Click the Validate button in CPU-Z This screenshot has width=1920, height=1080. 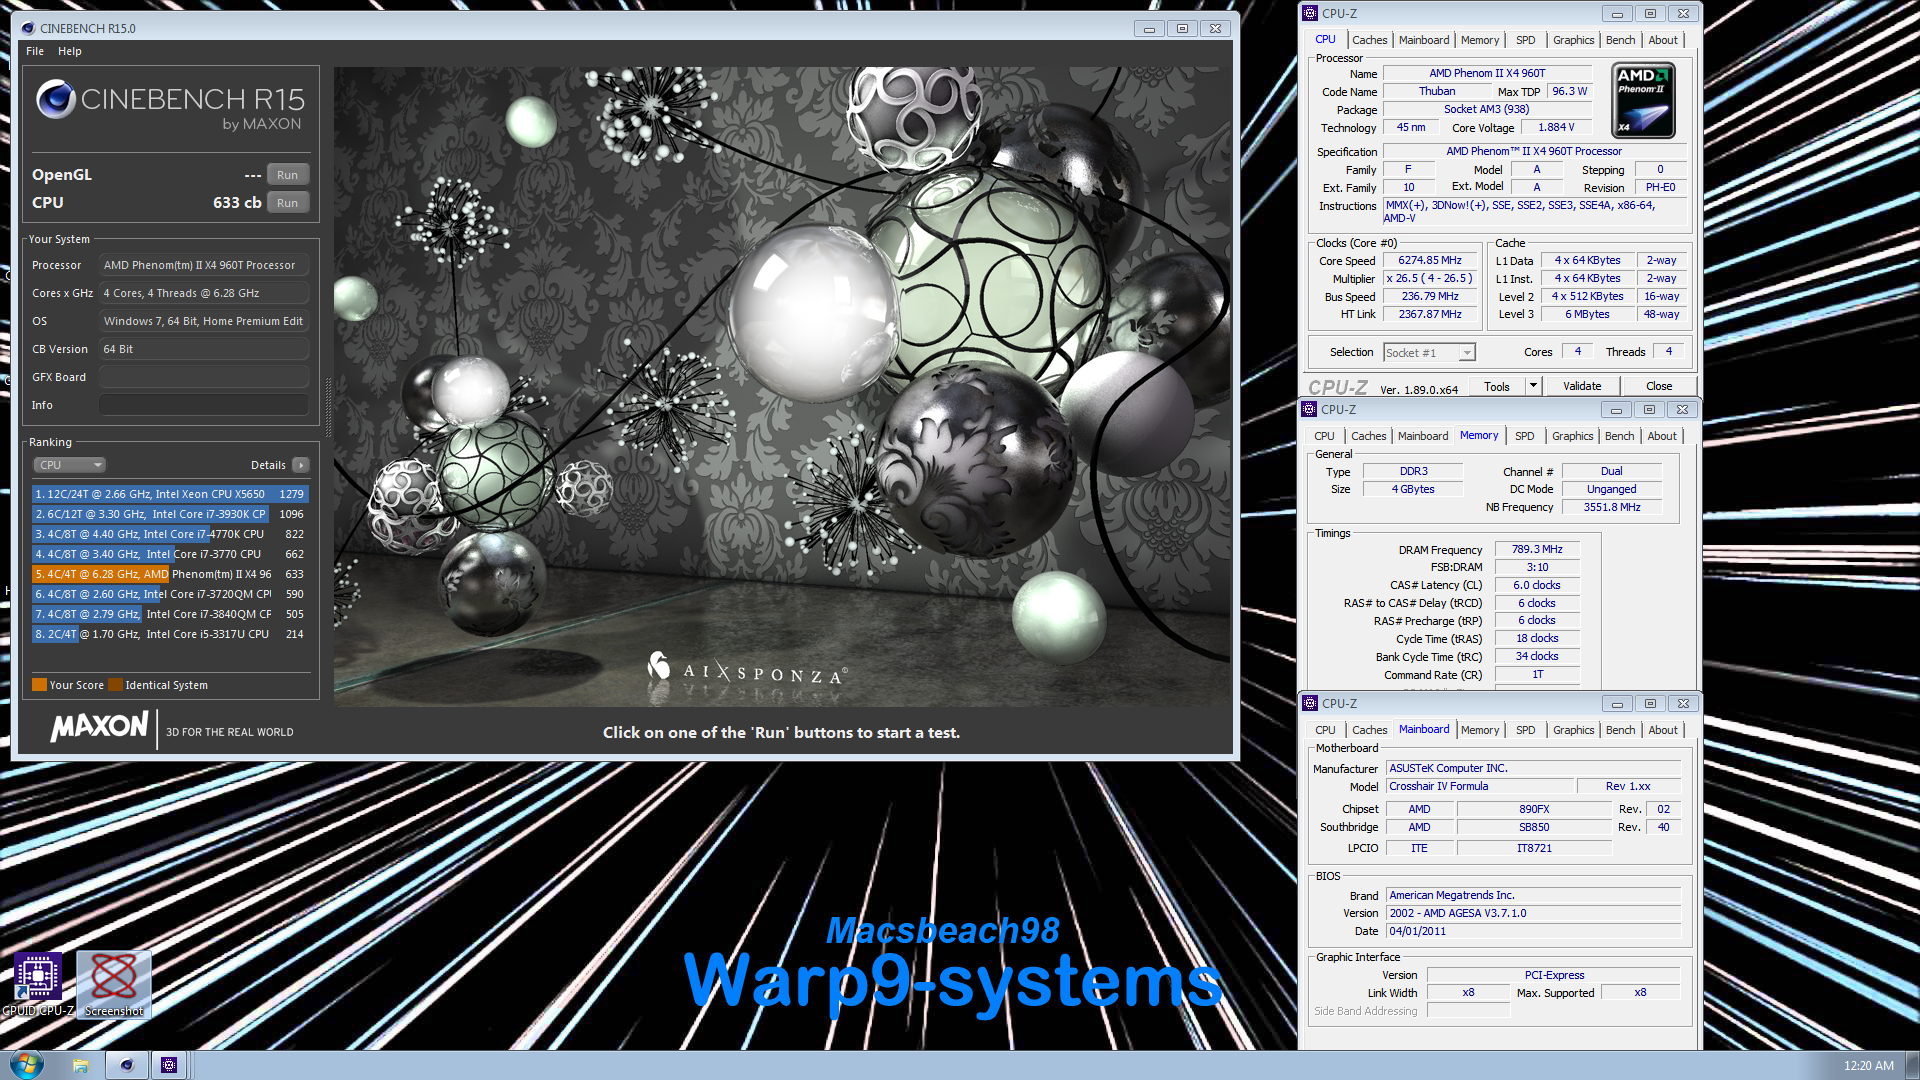[x=1582, y=386]
